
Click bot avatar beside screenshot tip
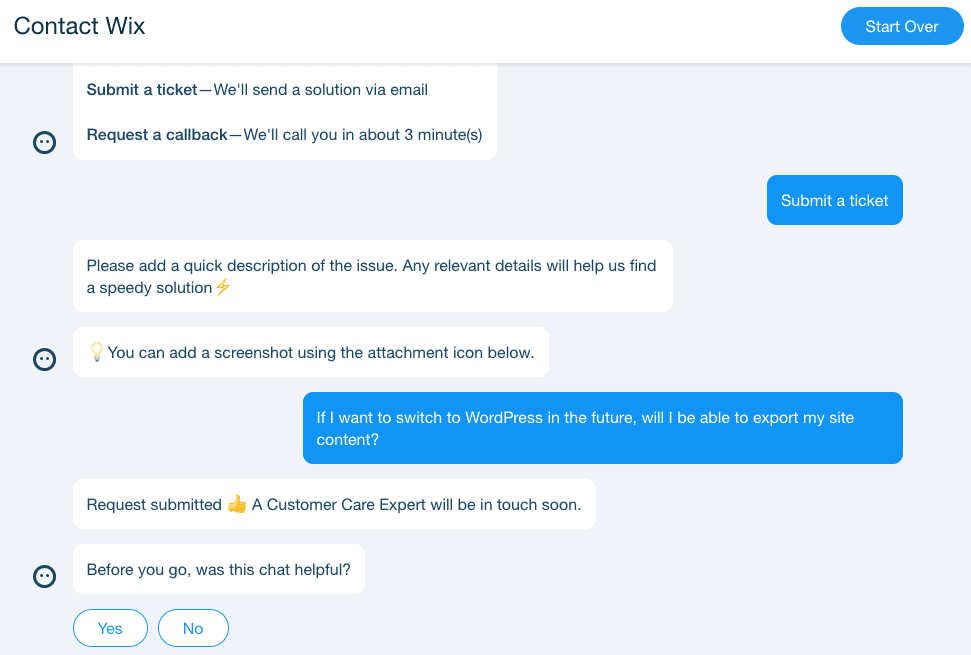[45, 359]
